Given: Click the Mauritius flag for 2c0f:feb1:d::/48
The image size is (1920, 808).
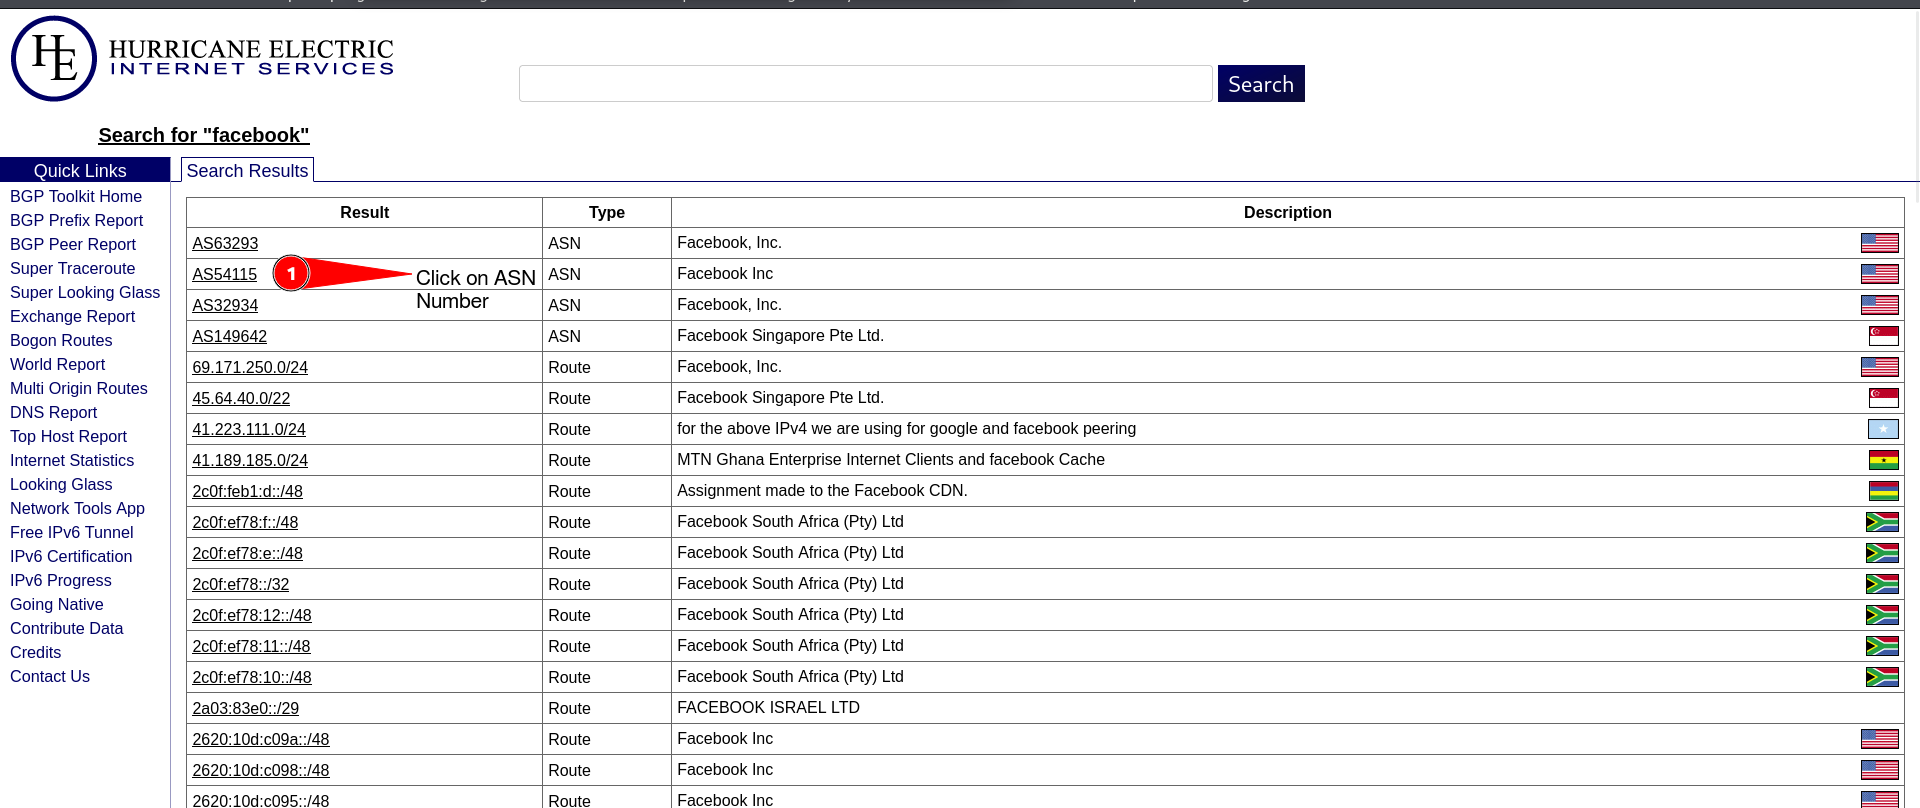Looking at the screenshot, I should click(1883, 491).
